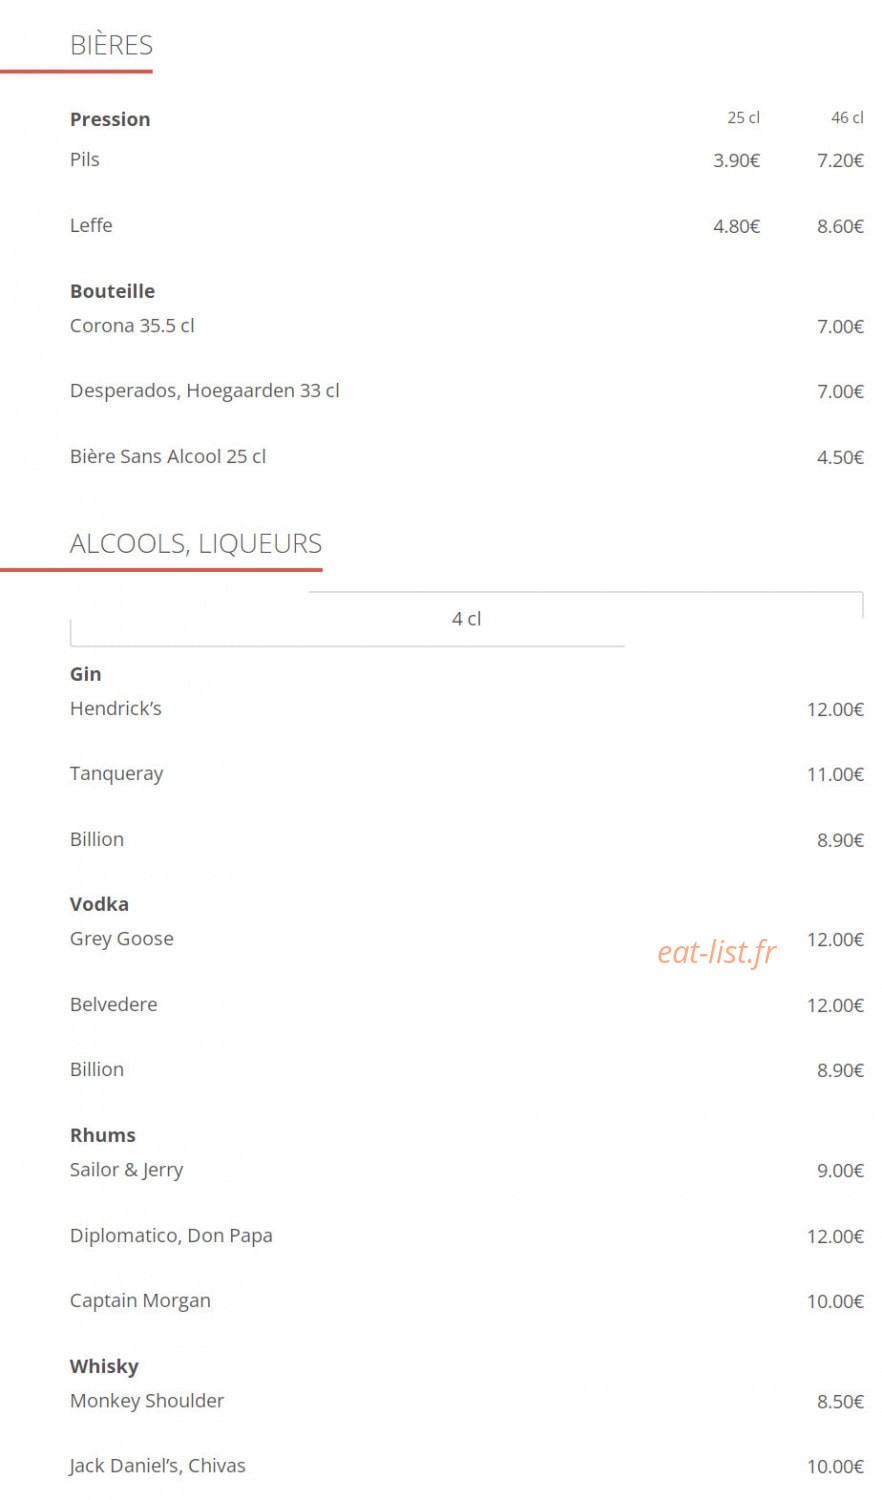The width and height of the screenshot is (882, 1500).
Task: Select Hendrick's gin item
Action: click(116, 709)
